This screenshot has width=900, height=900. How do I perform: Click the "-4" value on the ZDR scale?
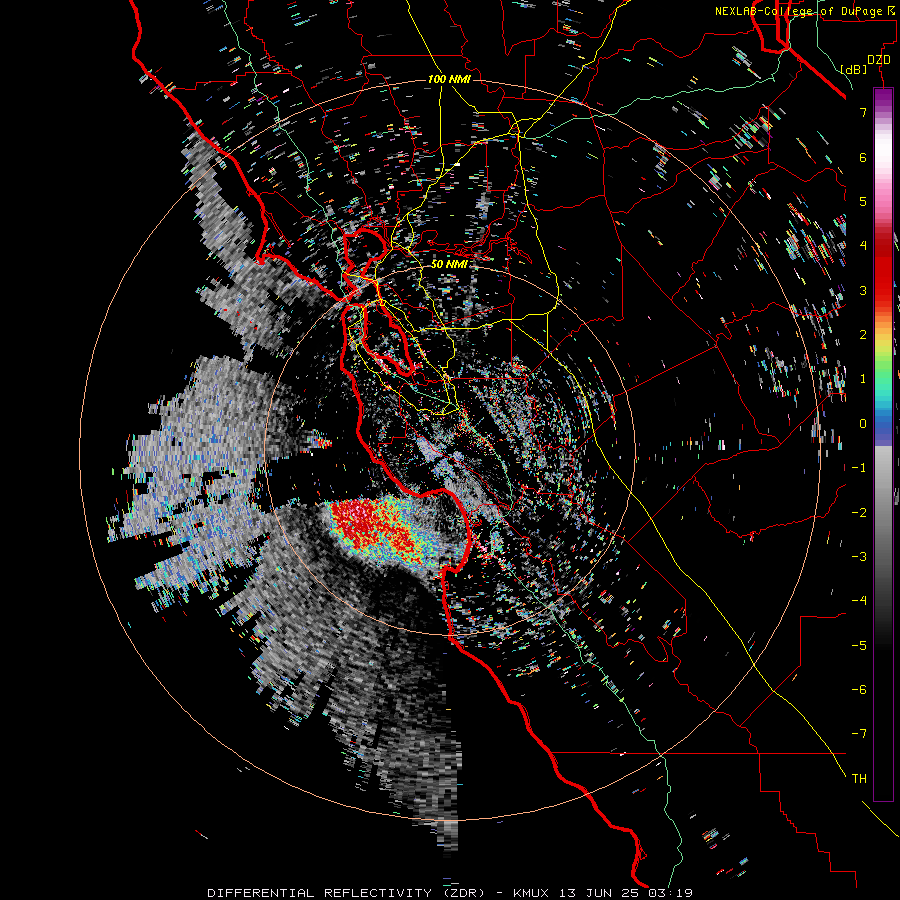click(x=859, y=601)
